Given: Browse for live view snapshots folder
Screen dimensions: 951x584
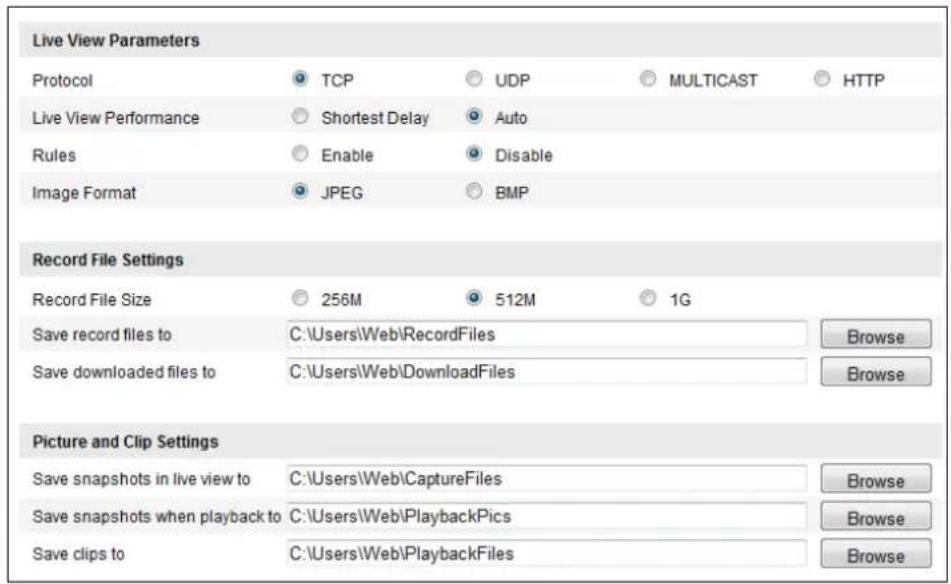Looking at the screenshot, I should click(x=876, y=480).
